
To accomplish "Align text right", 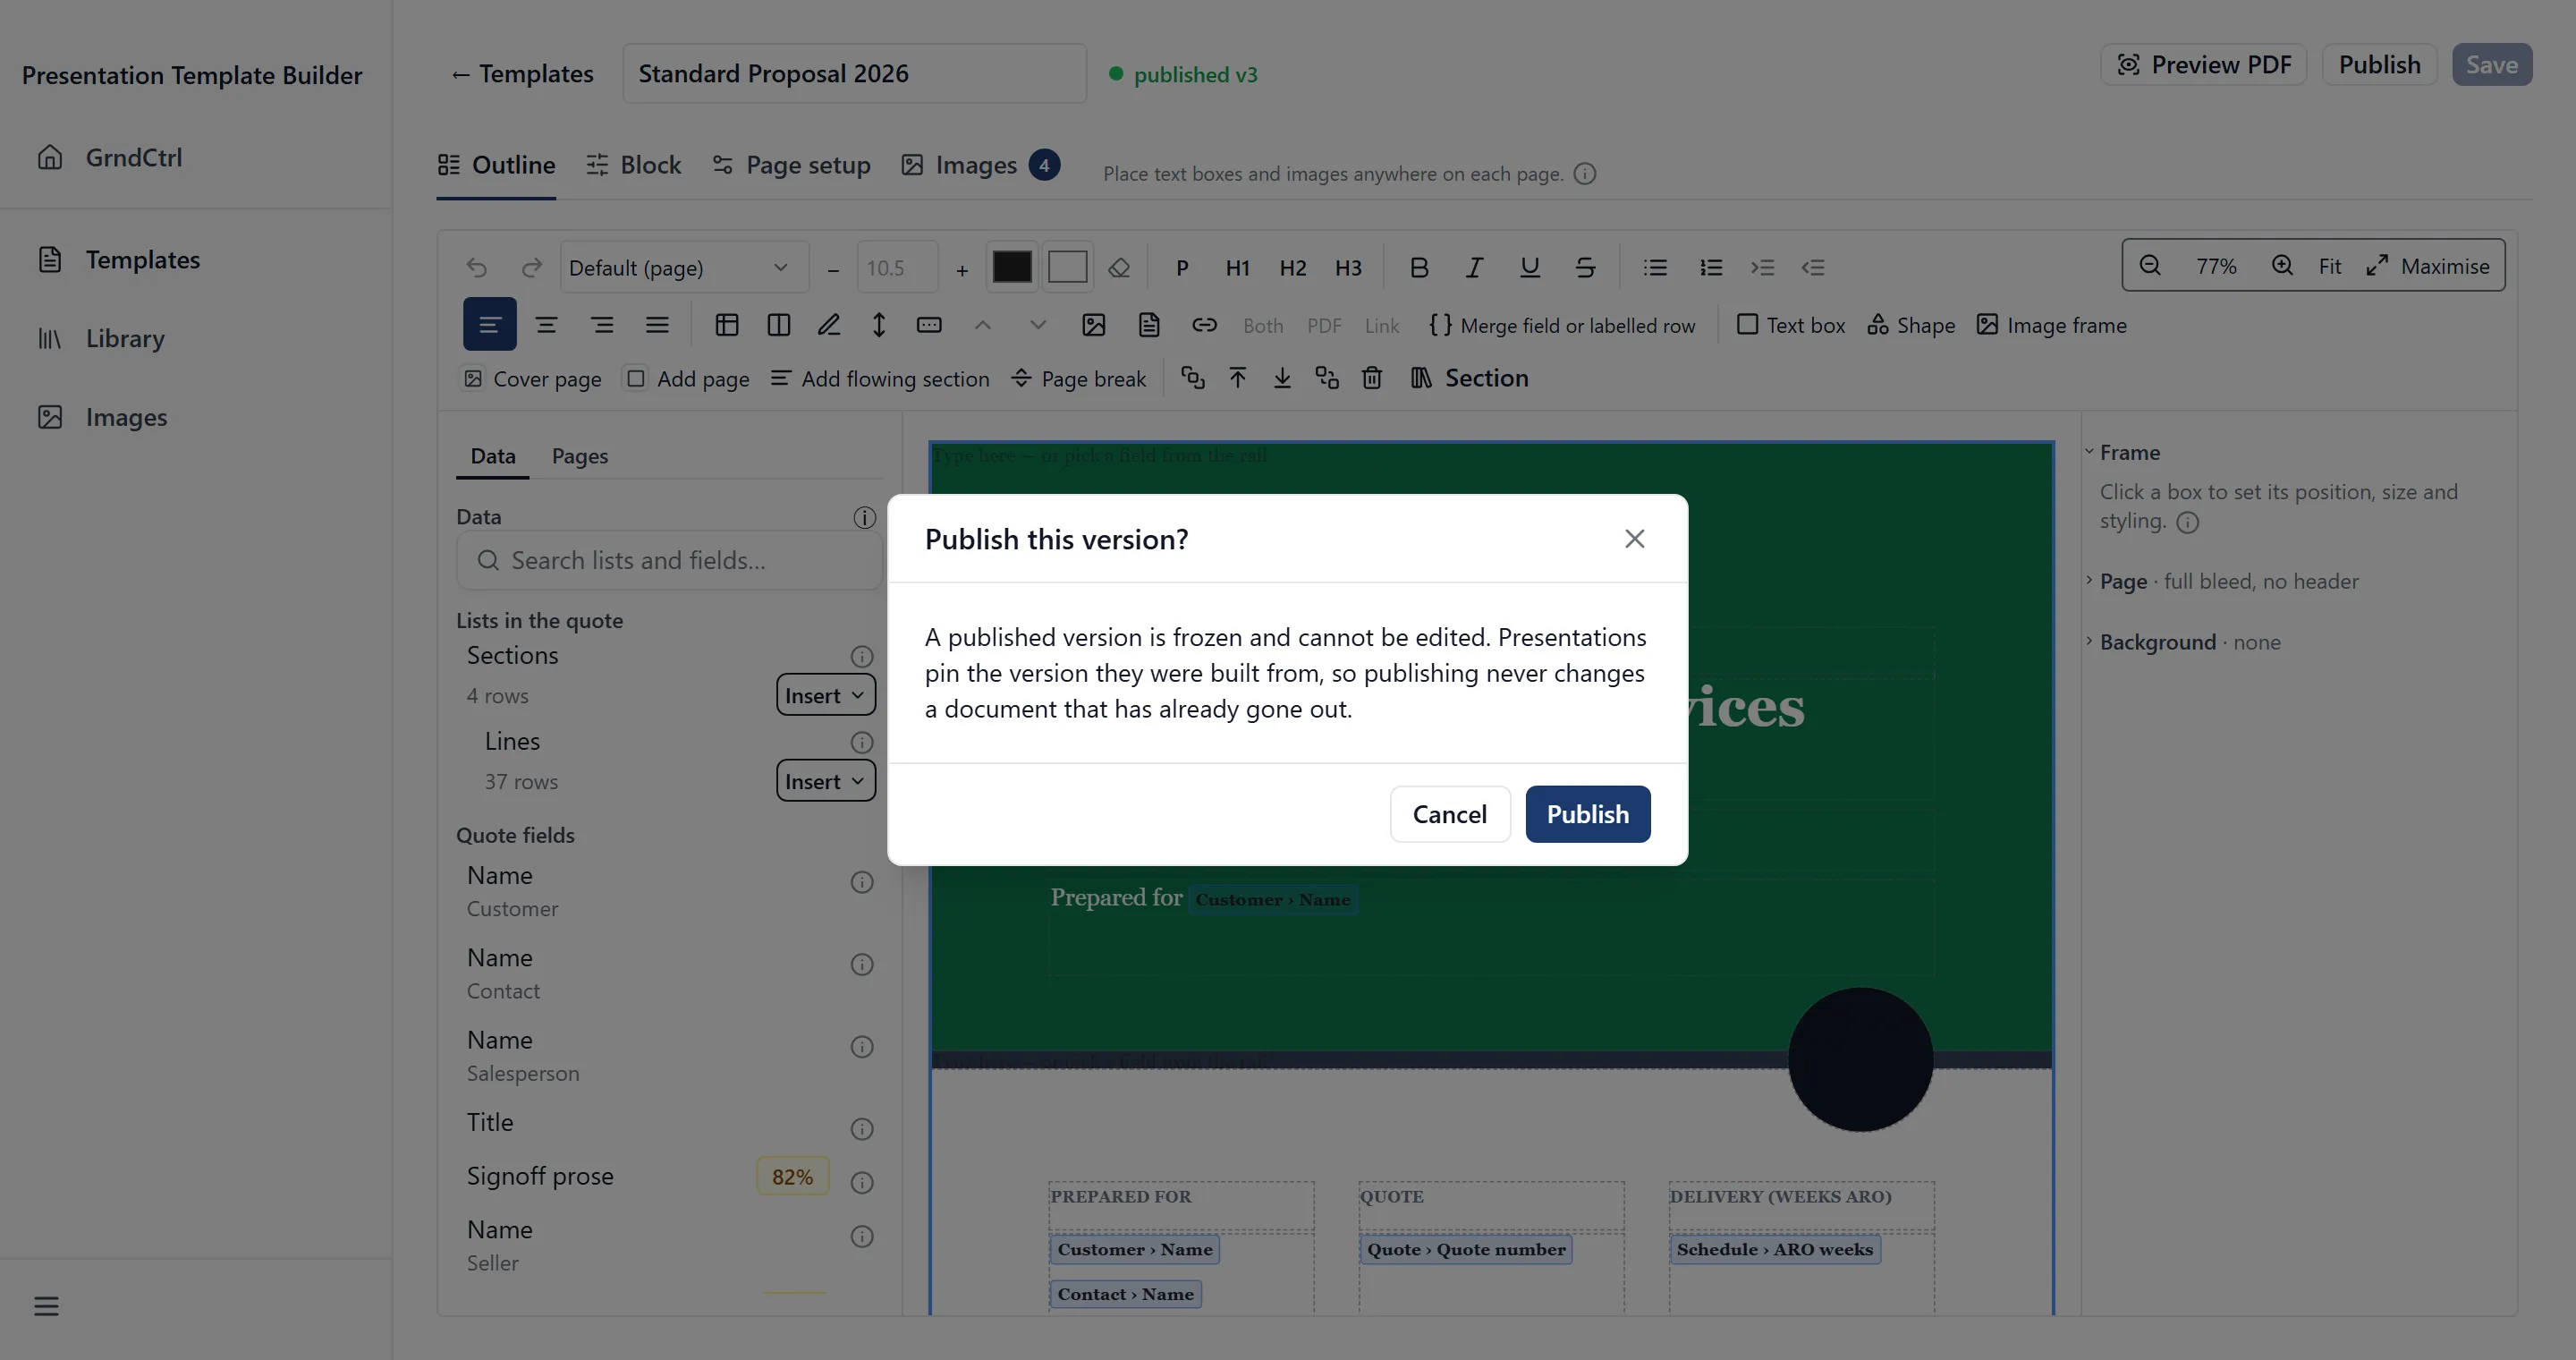I will point(601,324).
